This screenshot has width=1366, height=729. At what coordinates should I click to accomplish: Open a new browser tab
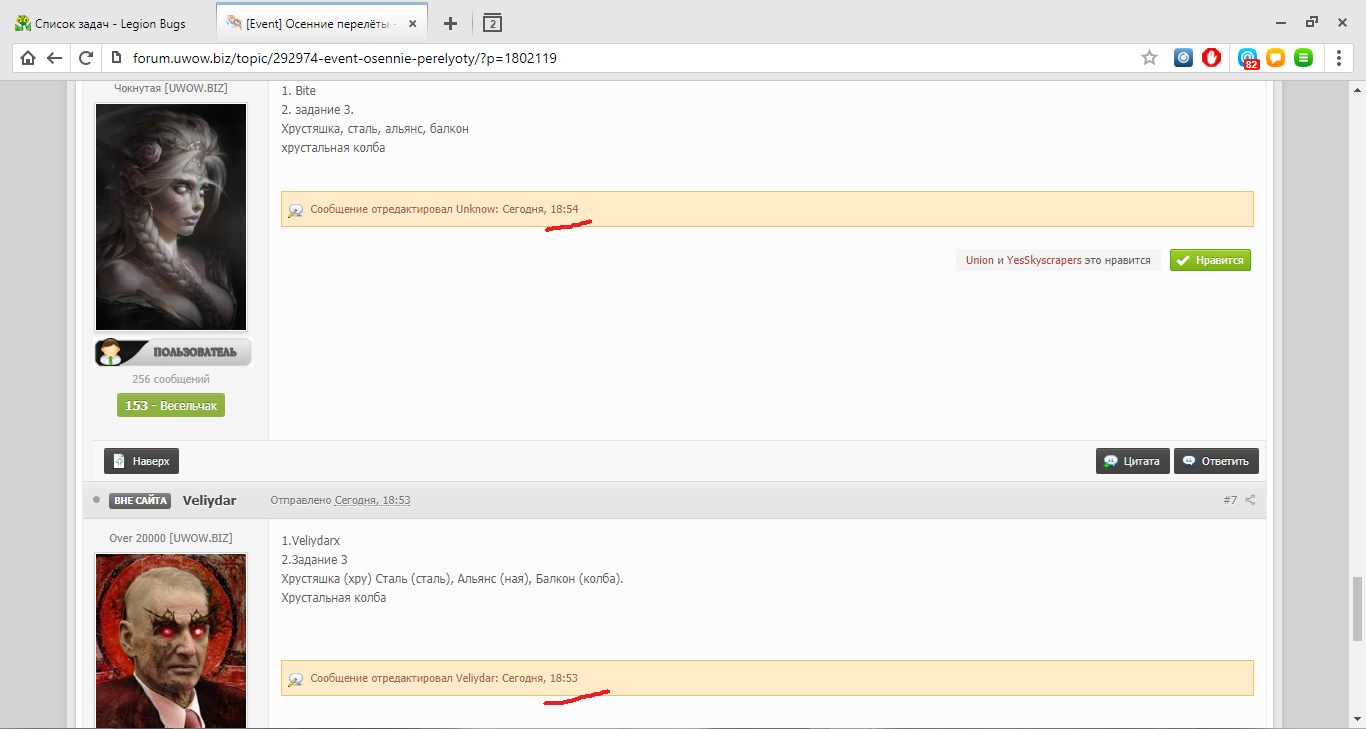pos(450,23)
